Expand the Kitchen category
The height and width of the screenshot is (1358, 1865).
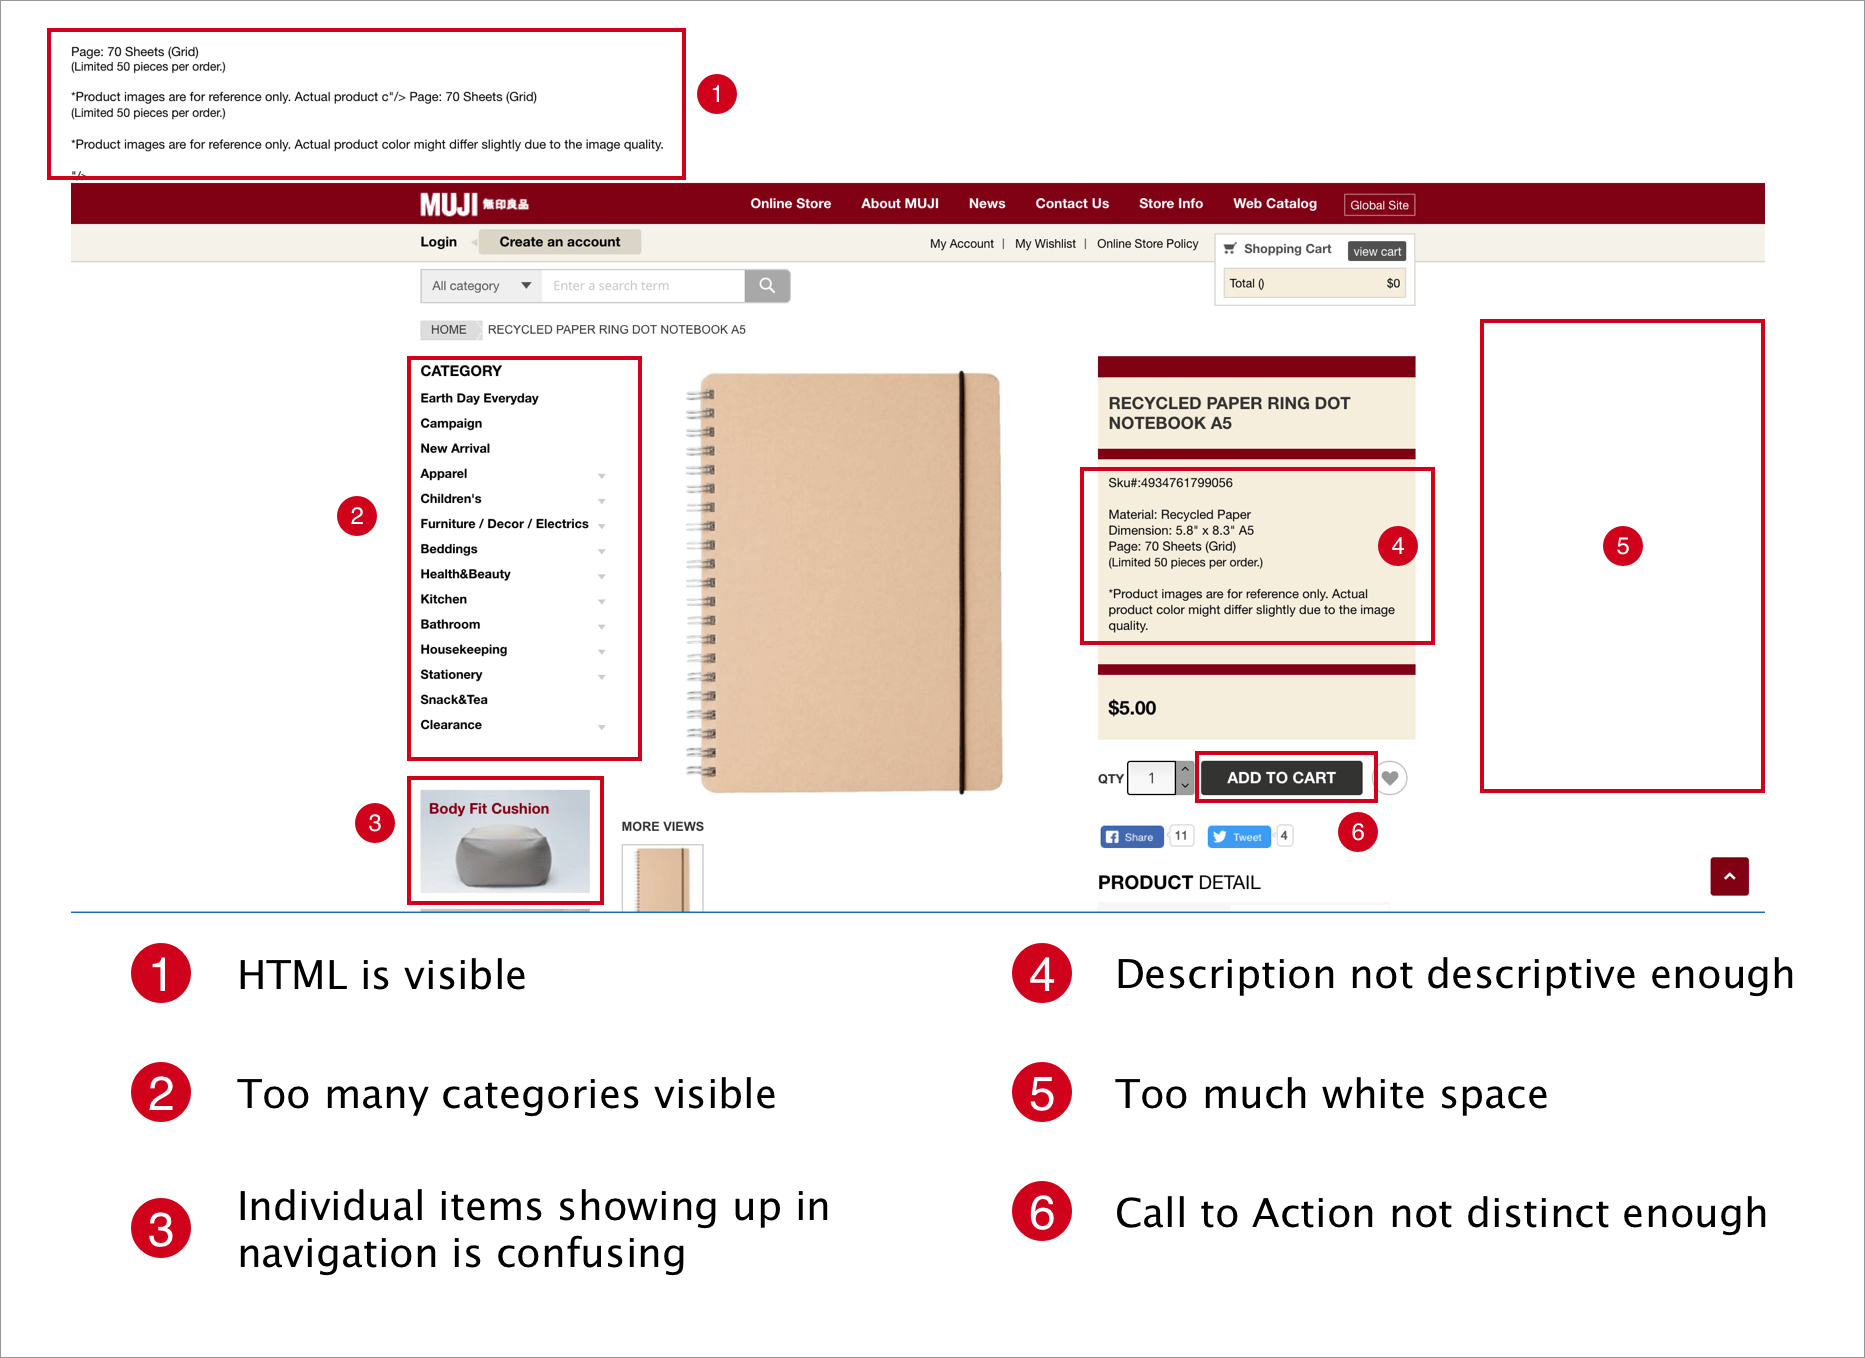coord(602,601)
